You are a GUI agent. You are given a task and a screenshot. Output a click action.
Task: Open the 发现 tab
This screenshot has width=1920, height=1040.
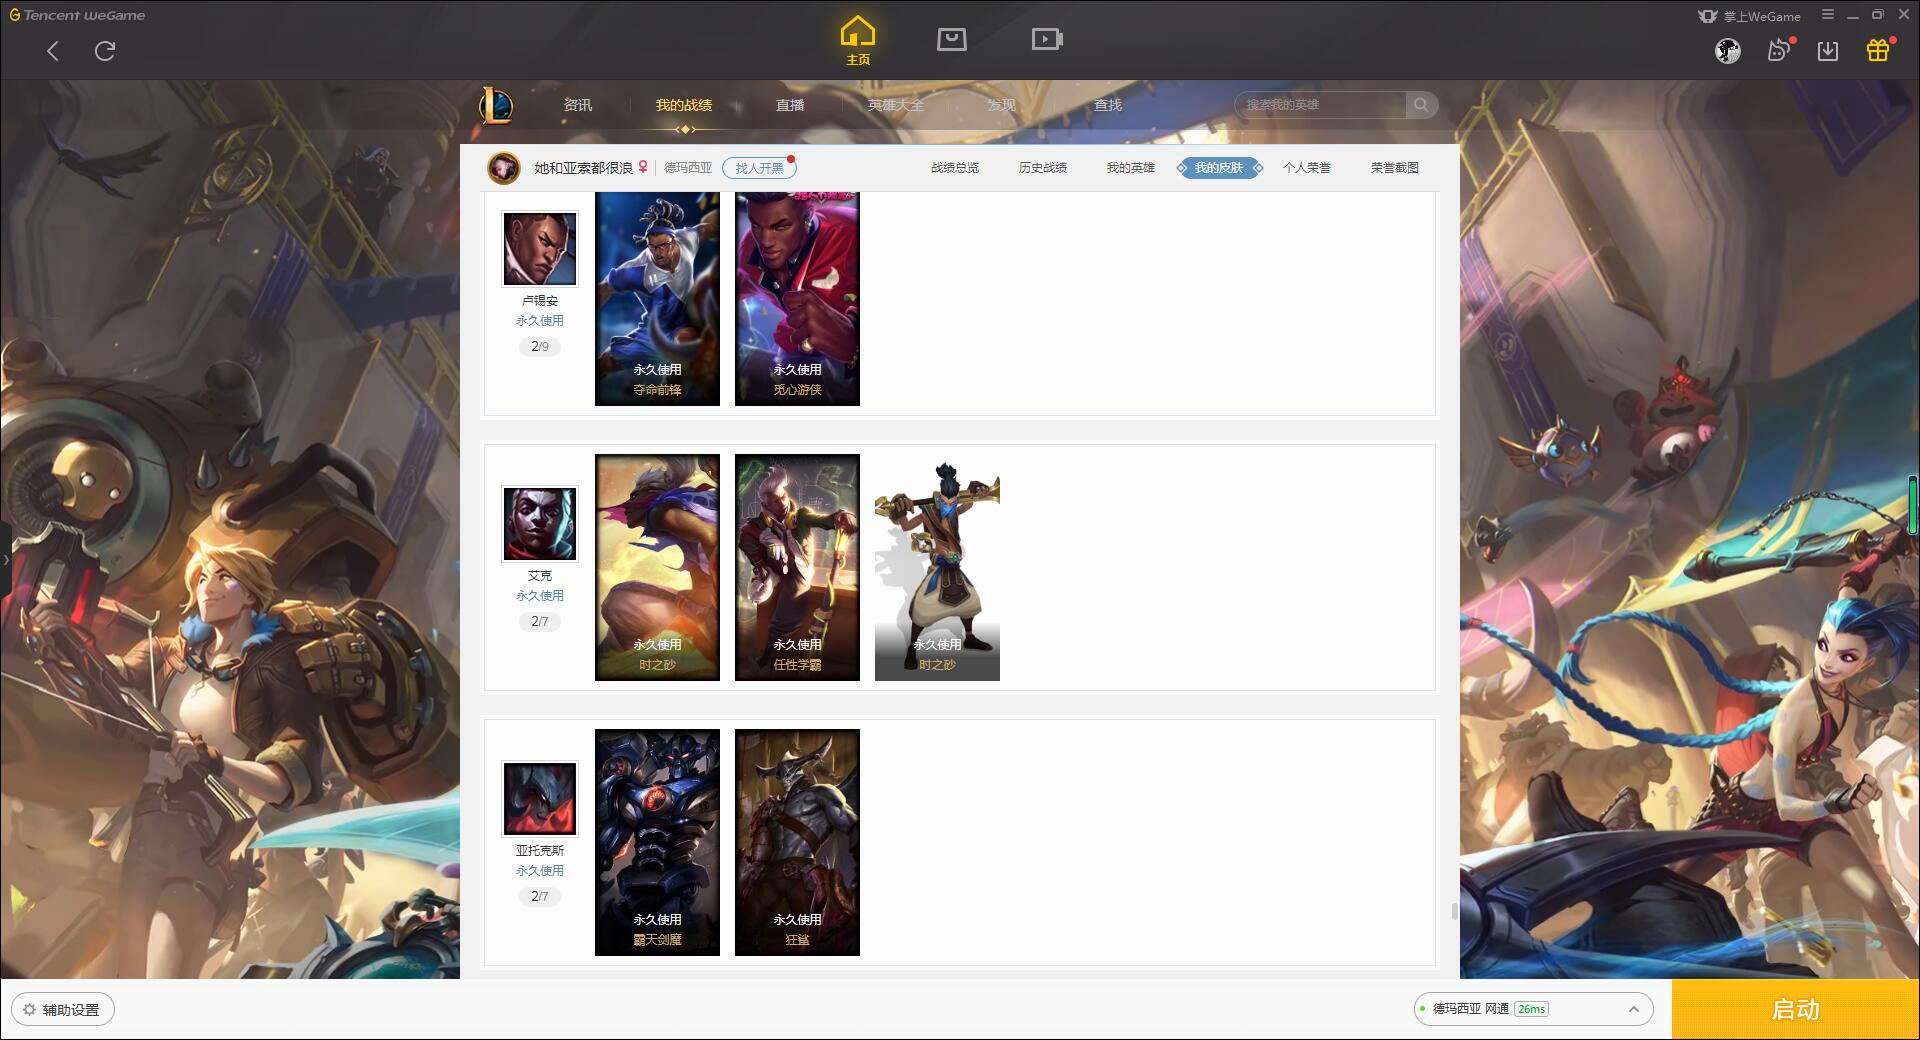coord(1002,105)
